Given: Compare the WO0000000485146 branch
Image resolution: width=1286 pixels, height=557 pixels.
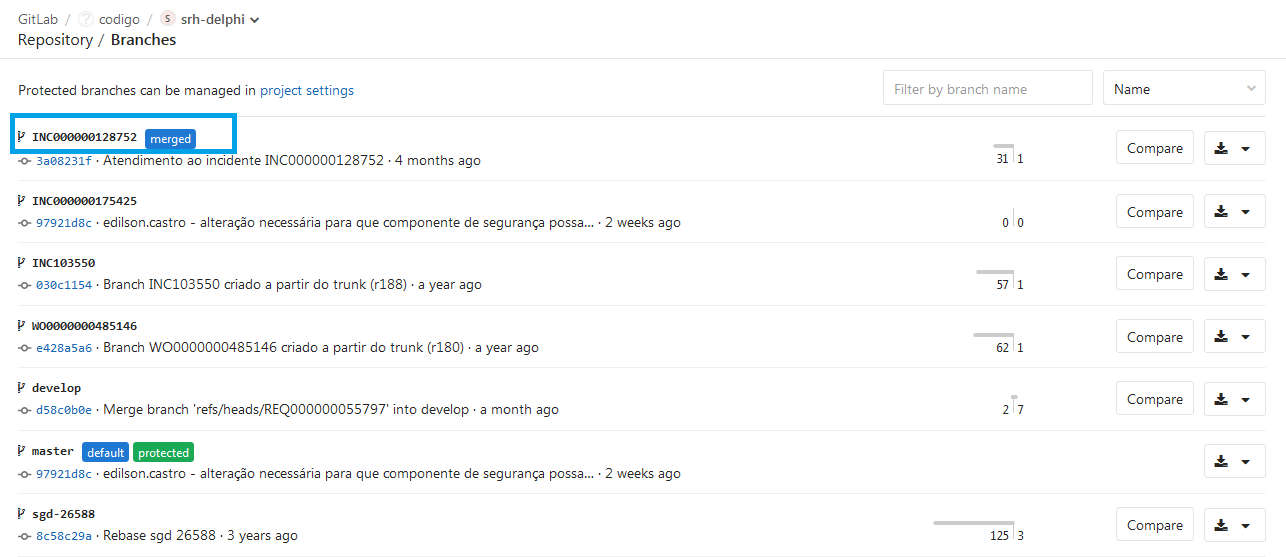Looking at the screenshot, I should 1154,337.
